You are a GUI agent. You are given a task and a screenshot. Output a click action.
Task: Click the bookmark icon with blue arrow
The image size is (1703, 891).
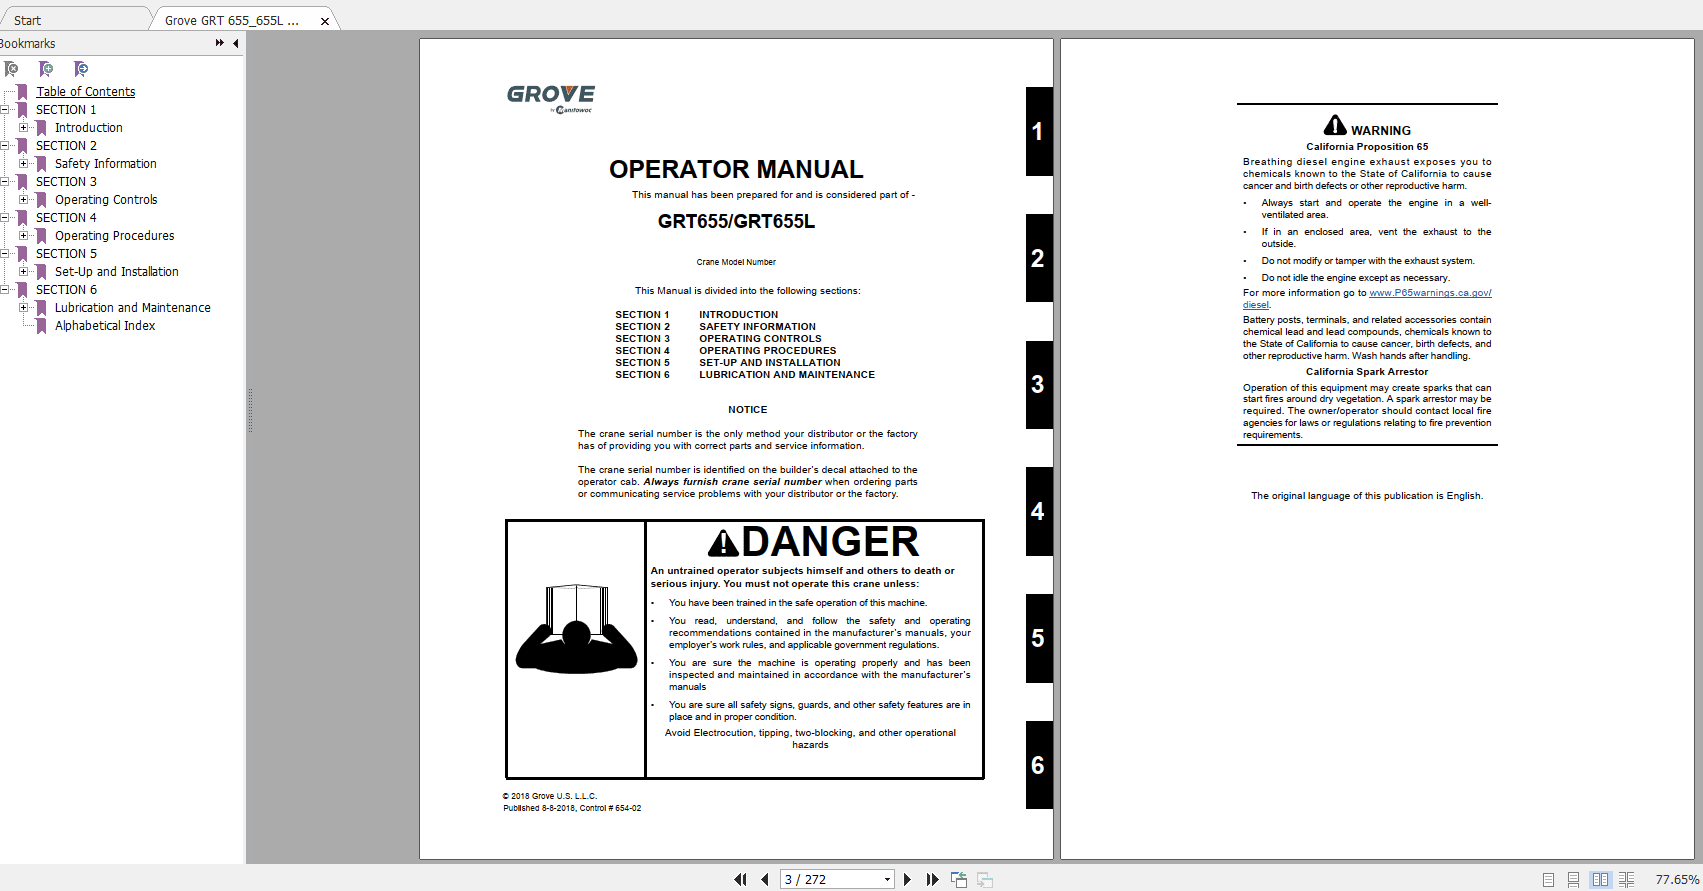[81, 69]
